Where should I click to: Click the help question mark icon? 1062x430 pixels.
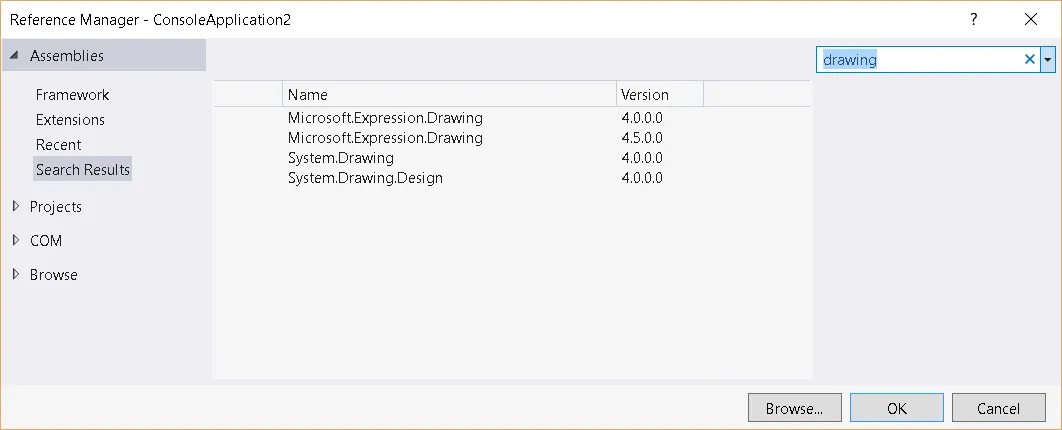point(974,19)
